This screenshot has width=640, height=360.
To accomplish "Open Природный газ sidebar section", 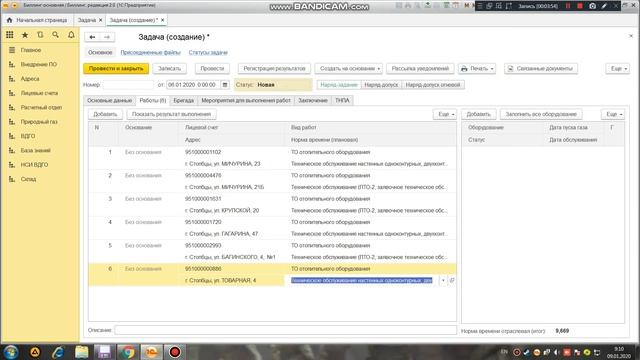I will [x=39, y=121].
